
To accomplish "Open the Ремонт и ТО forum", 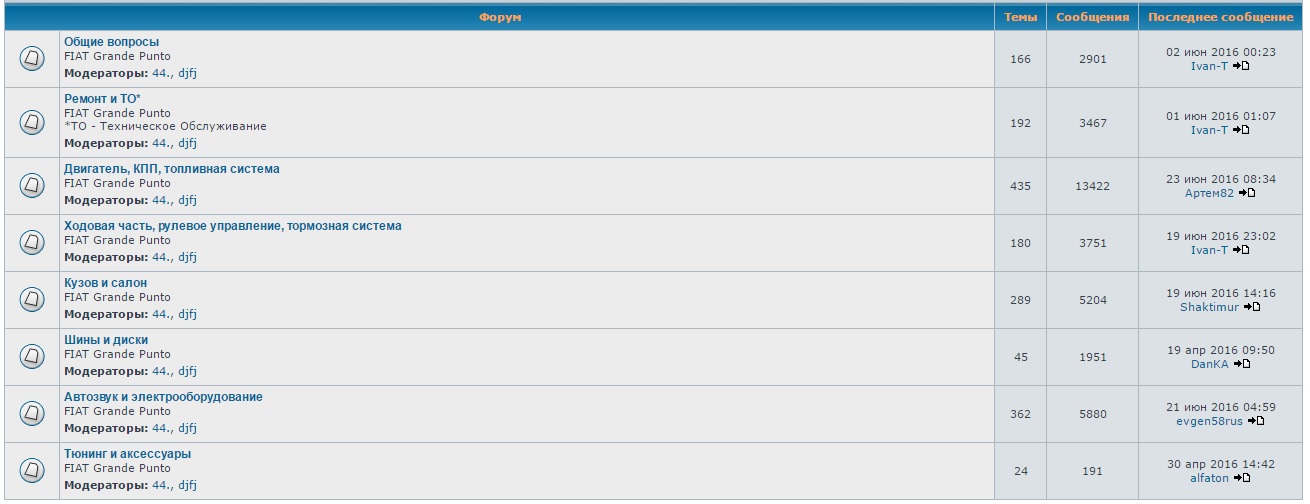I will (102, 98).
